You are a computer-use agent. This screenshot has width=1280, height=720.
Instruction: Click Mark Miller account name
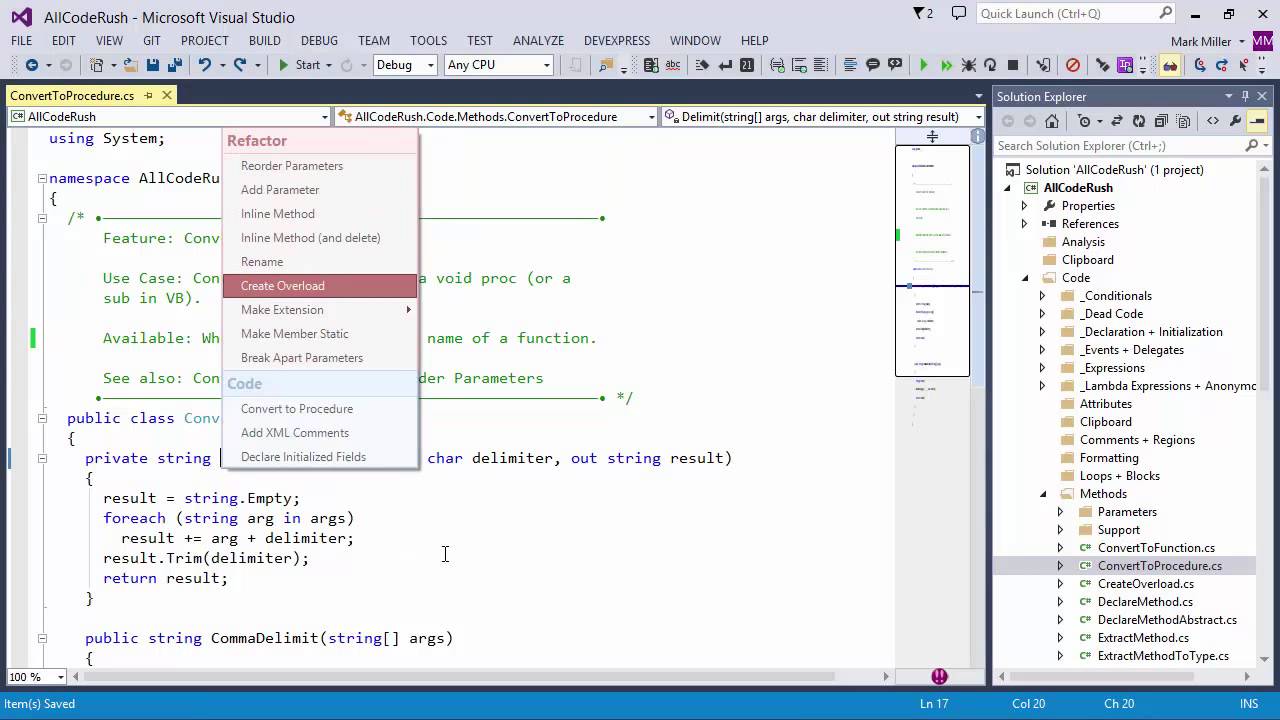[1203, 41]
